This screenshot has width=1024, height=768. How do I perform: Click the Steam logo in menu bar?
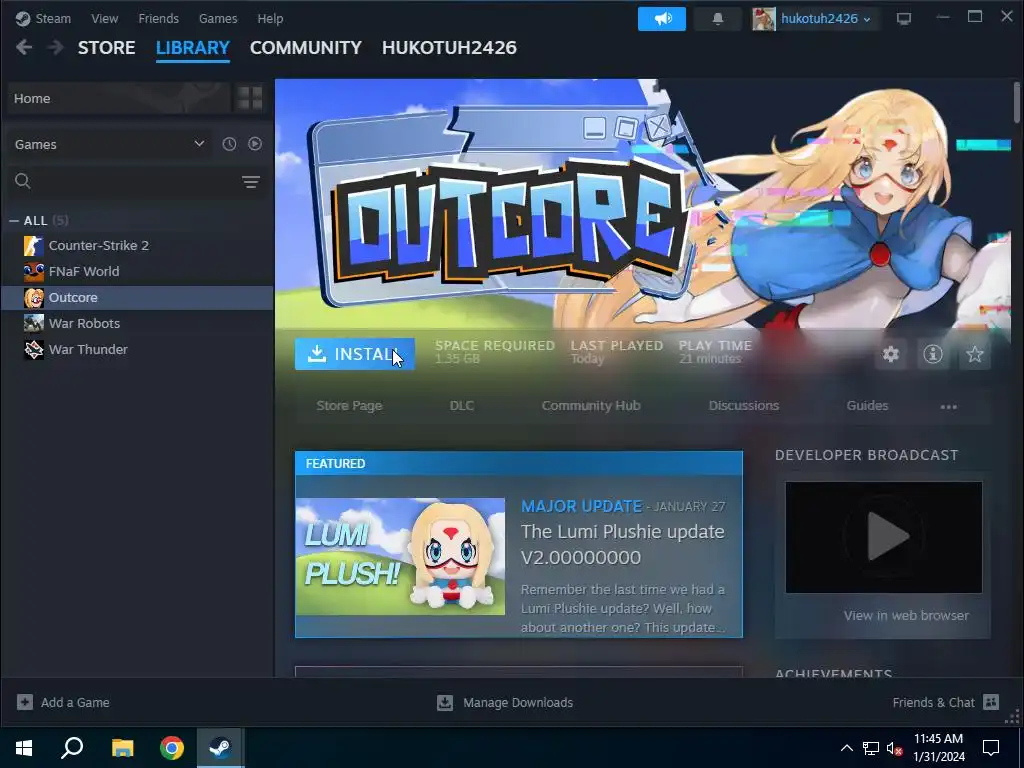pyautogui.click(x=23, y=18)
